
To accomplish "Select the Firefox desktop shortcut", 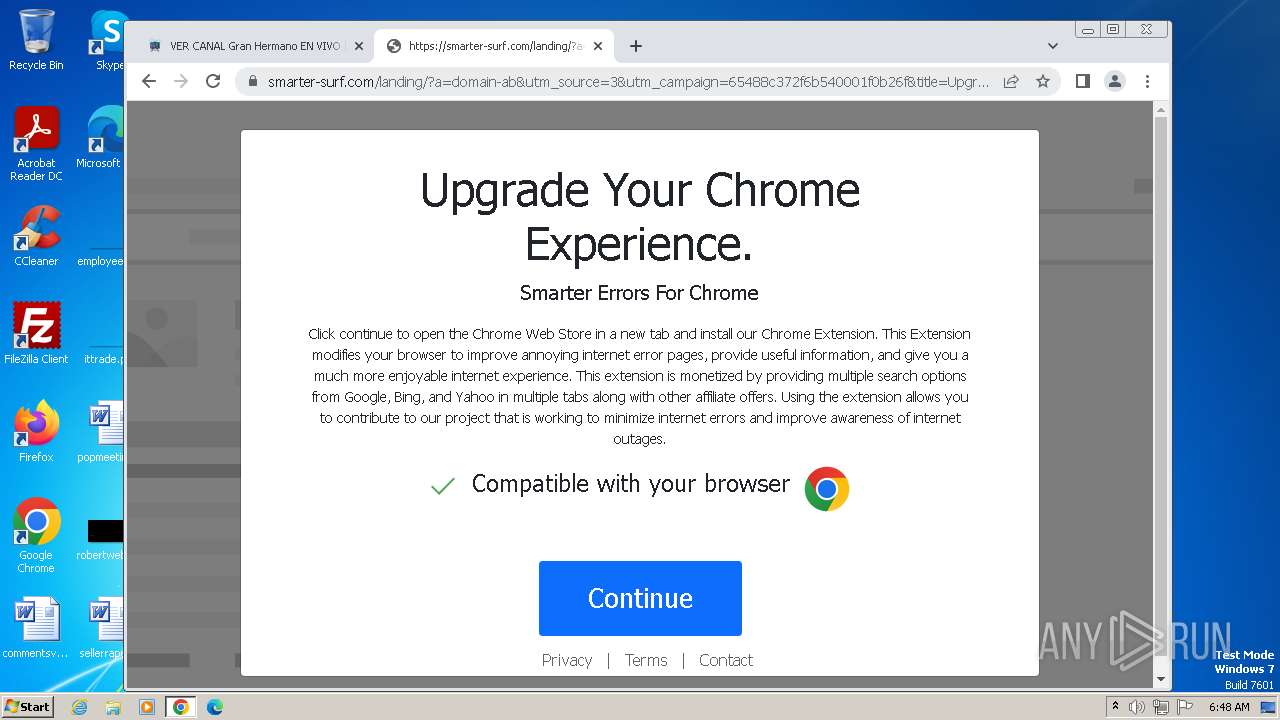I will click(36, 431).
